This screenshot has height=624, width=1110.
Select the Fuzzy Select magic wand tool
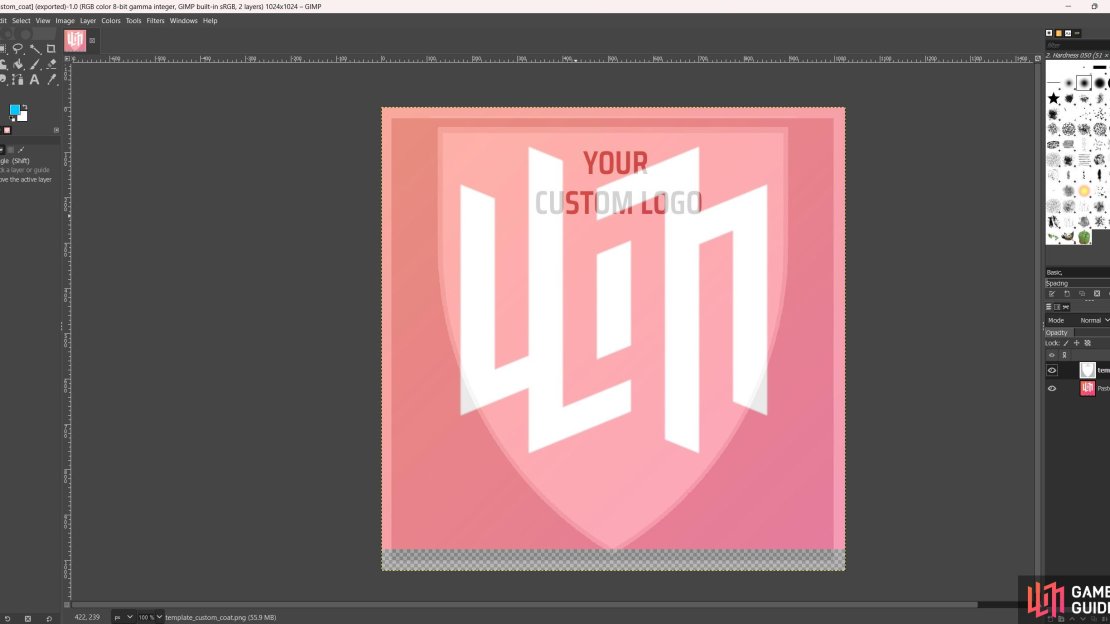35,49
